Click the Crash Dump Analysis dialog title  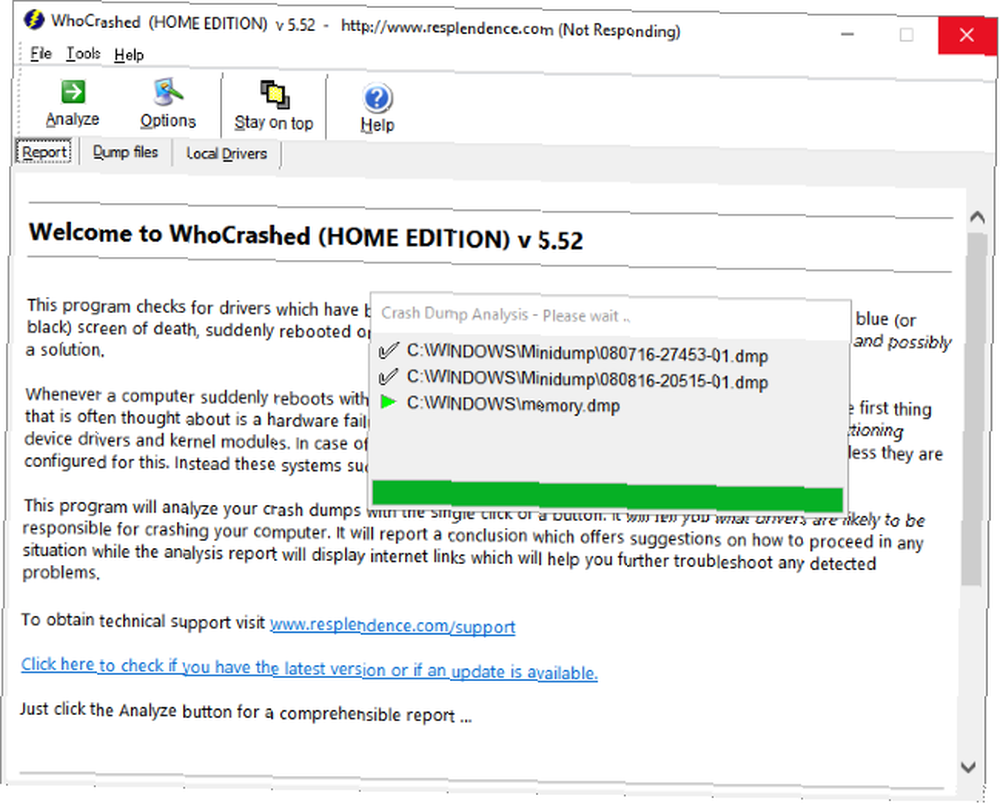click(505, 315)
